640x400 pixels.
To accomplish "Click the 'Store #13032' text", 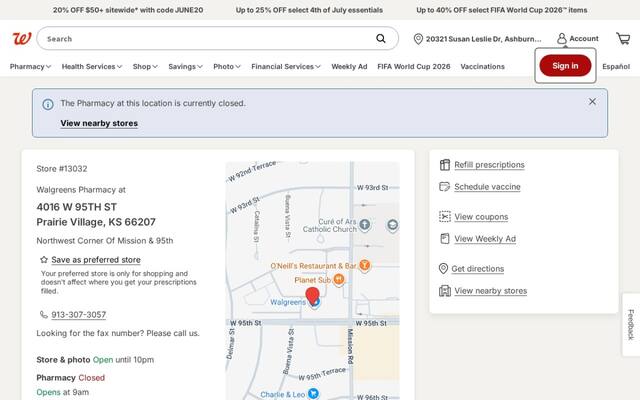I will pos(62,169).
